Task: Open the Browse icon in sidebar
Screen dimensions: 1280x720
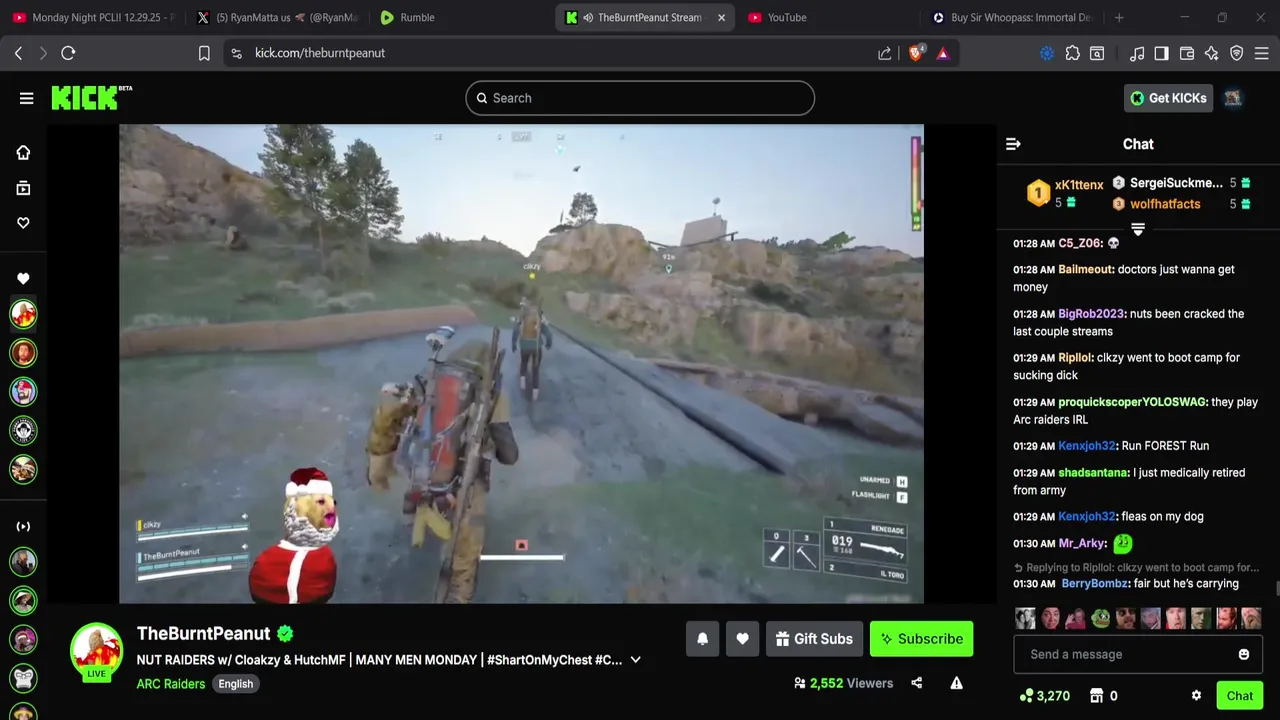Action: [23, 188]
